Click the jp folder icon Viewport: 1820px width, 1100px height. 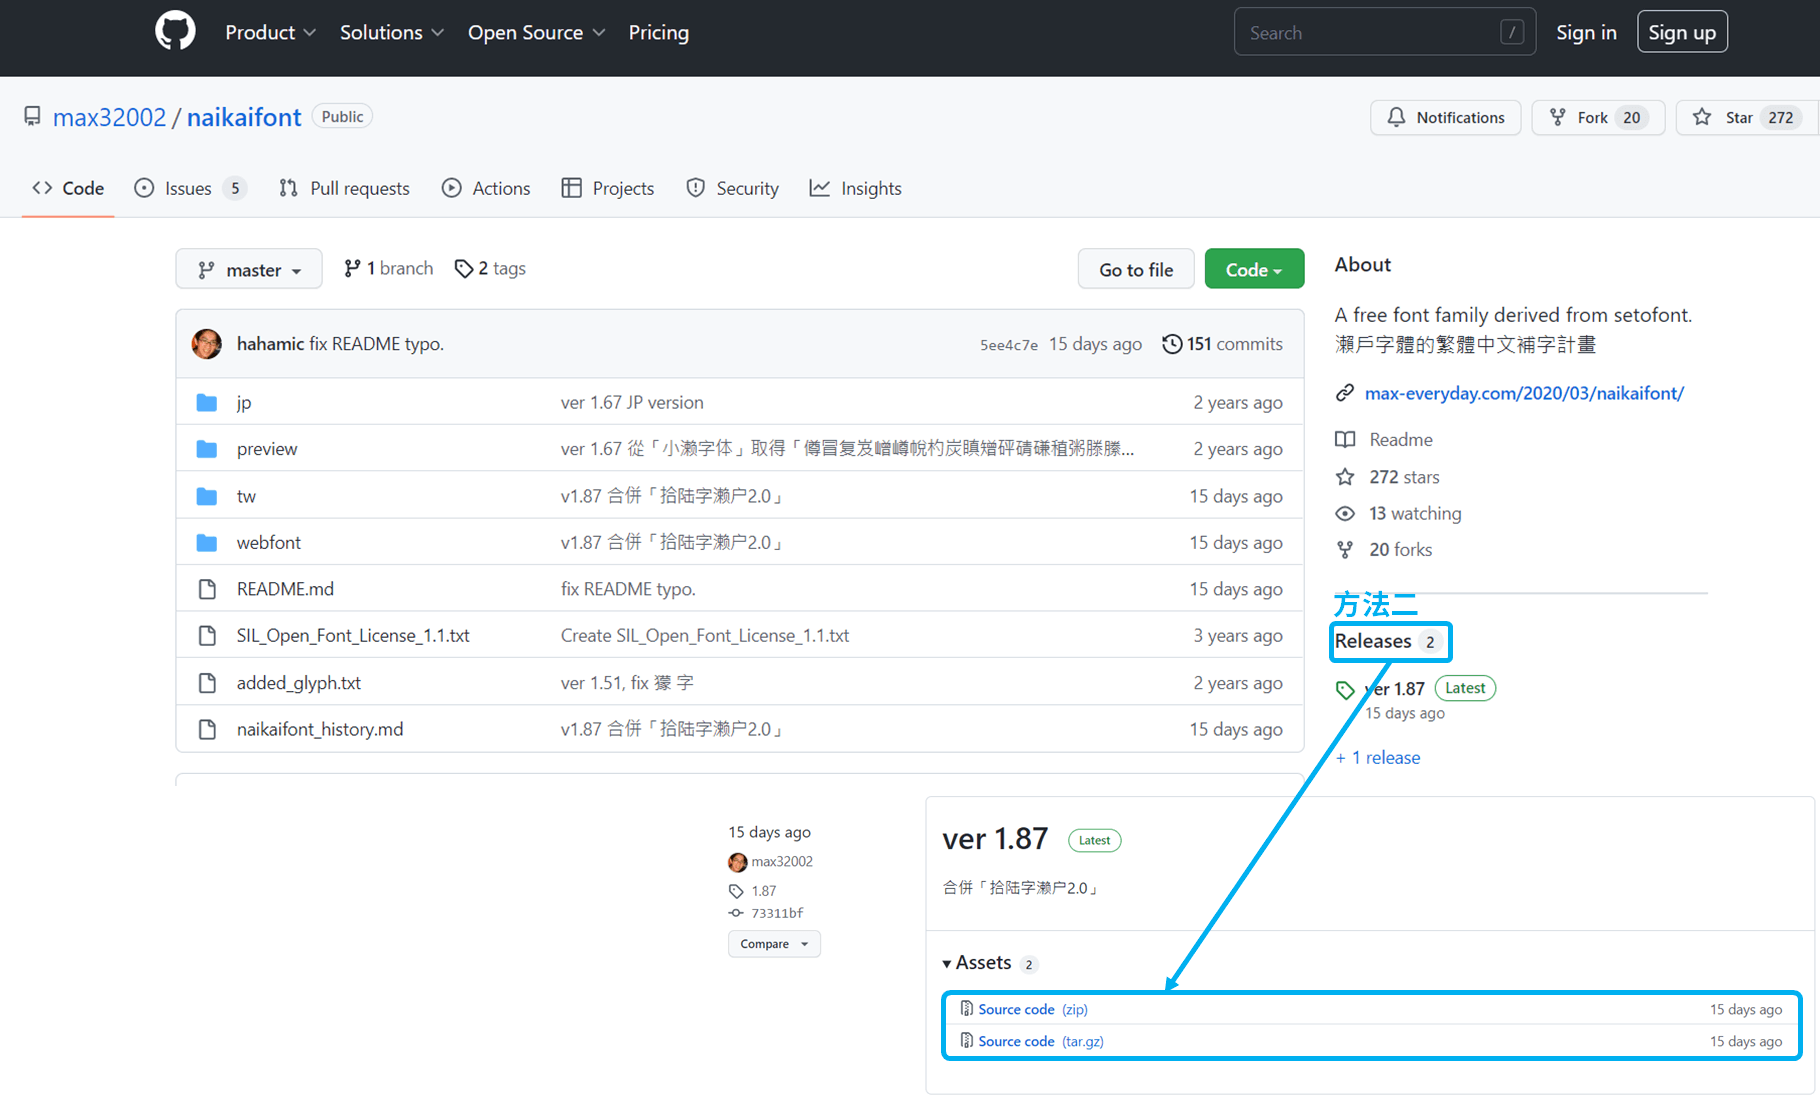coord(207,402)
